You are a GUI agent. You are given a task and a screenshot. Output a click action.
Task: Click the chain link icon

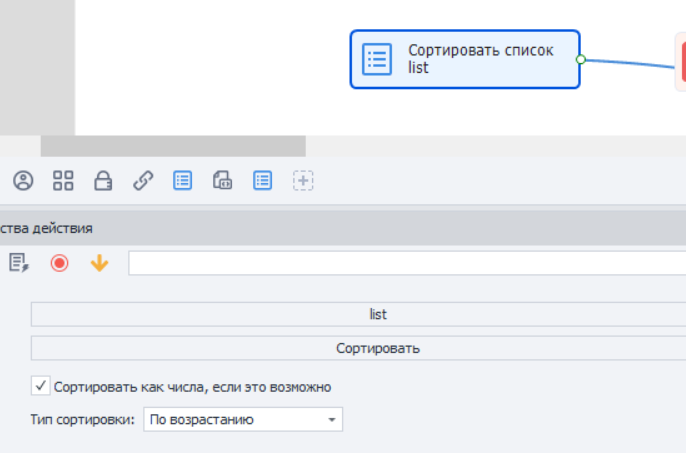143,181
